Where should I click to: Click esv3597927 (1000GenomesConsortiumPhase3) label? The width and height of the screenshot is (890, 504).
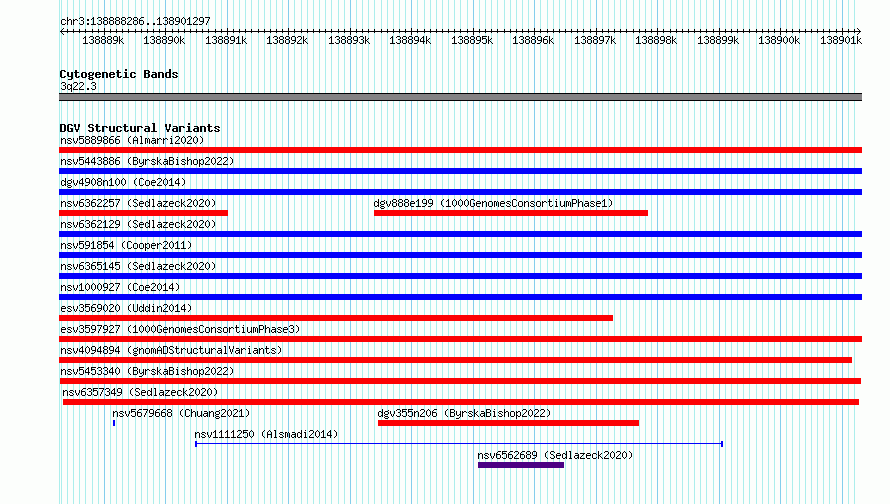pos(180,329)
